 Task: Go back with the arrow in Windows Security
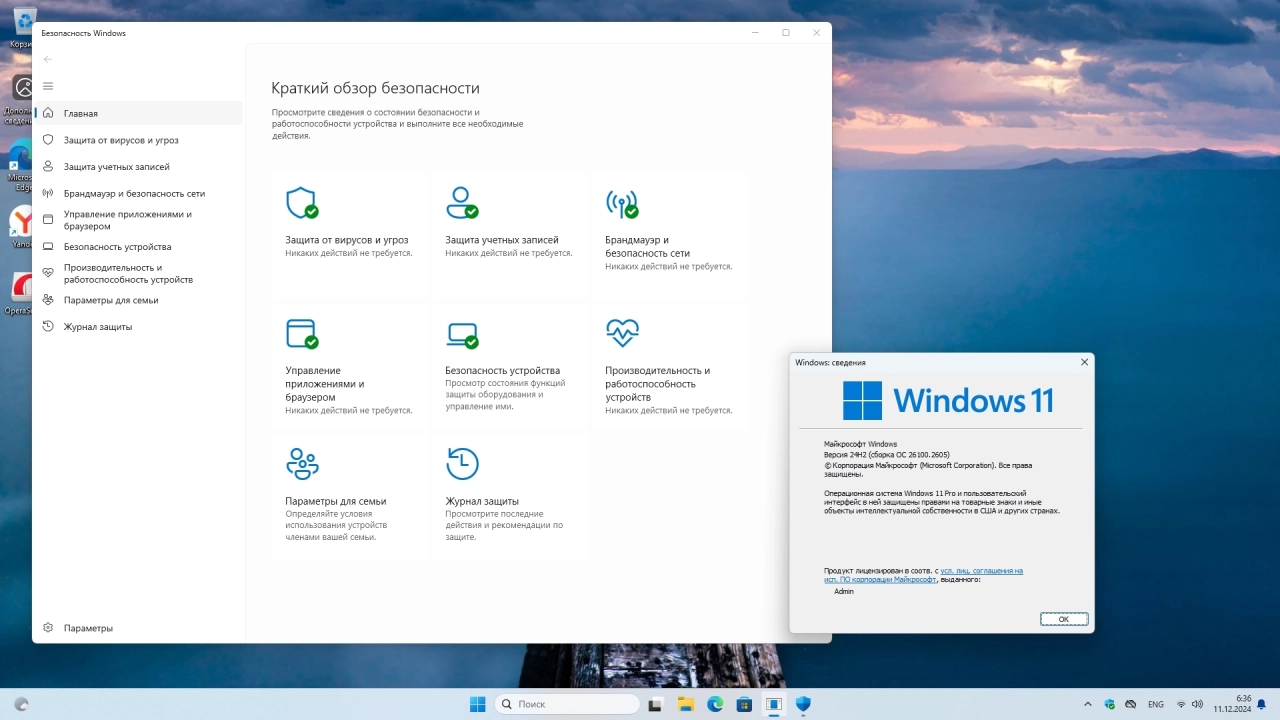48,59
